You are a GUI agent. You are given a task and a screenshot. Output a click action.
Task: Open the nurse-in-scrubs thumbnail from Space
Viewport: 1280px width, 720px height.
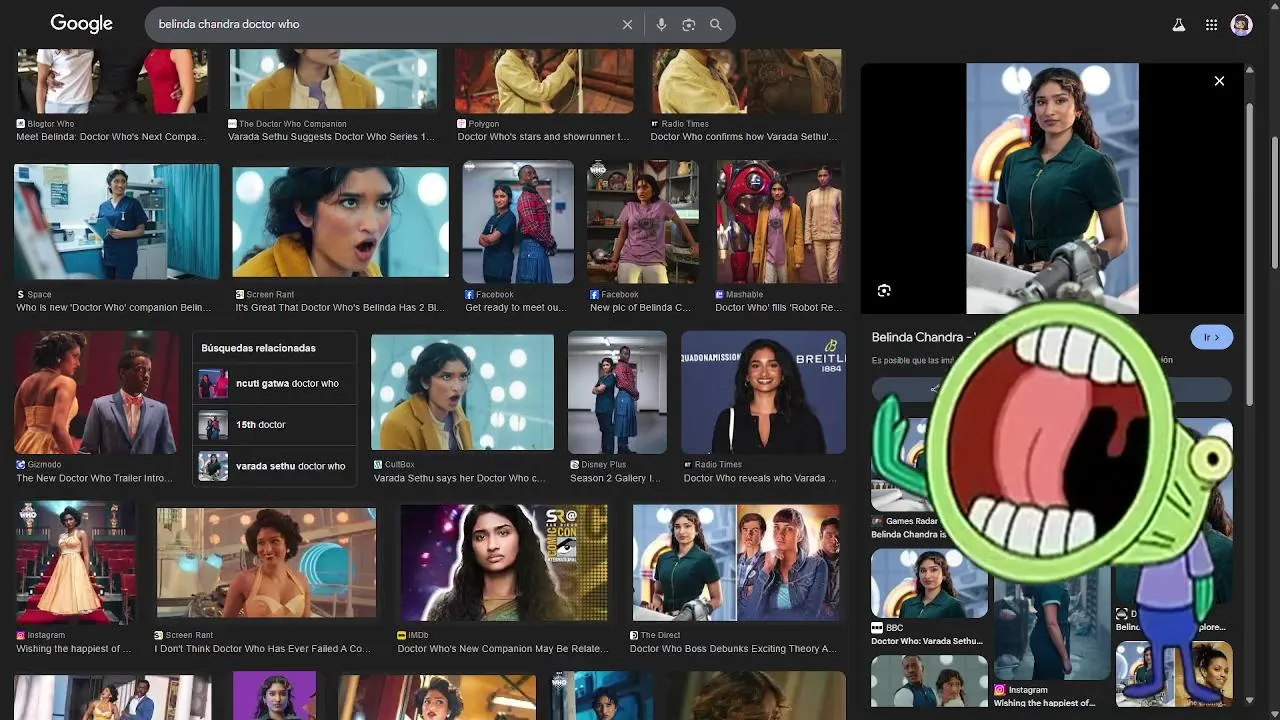(117, 222)
